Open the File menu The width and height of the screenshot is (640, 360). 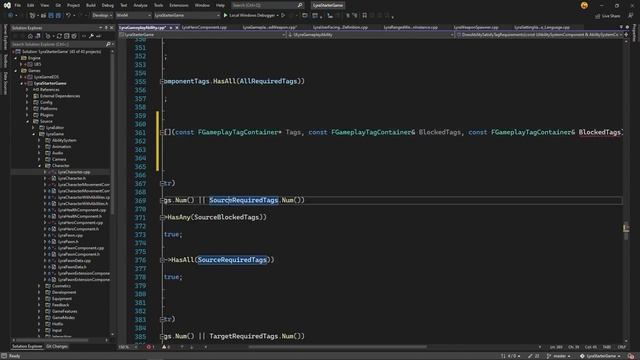pos(18,5)
